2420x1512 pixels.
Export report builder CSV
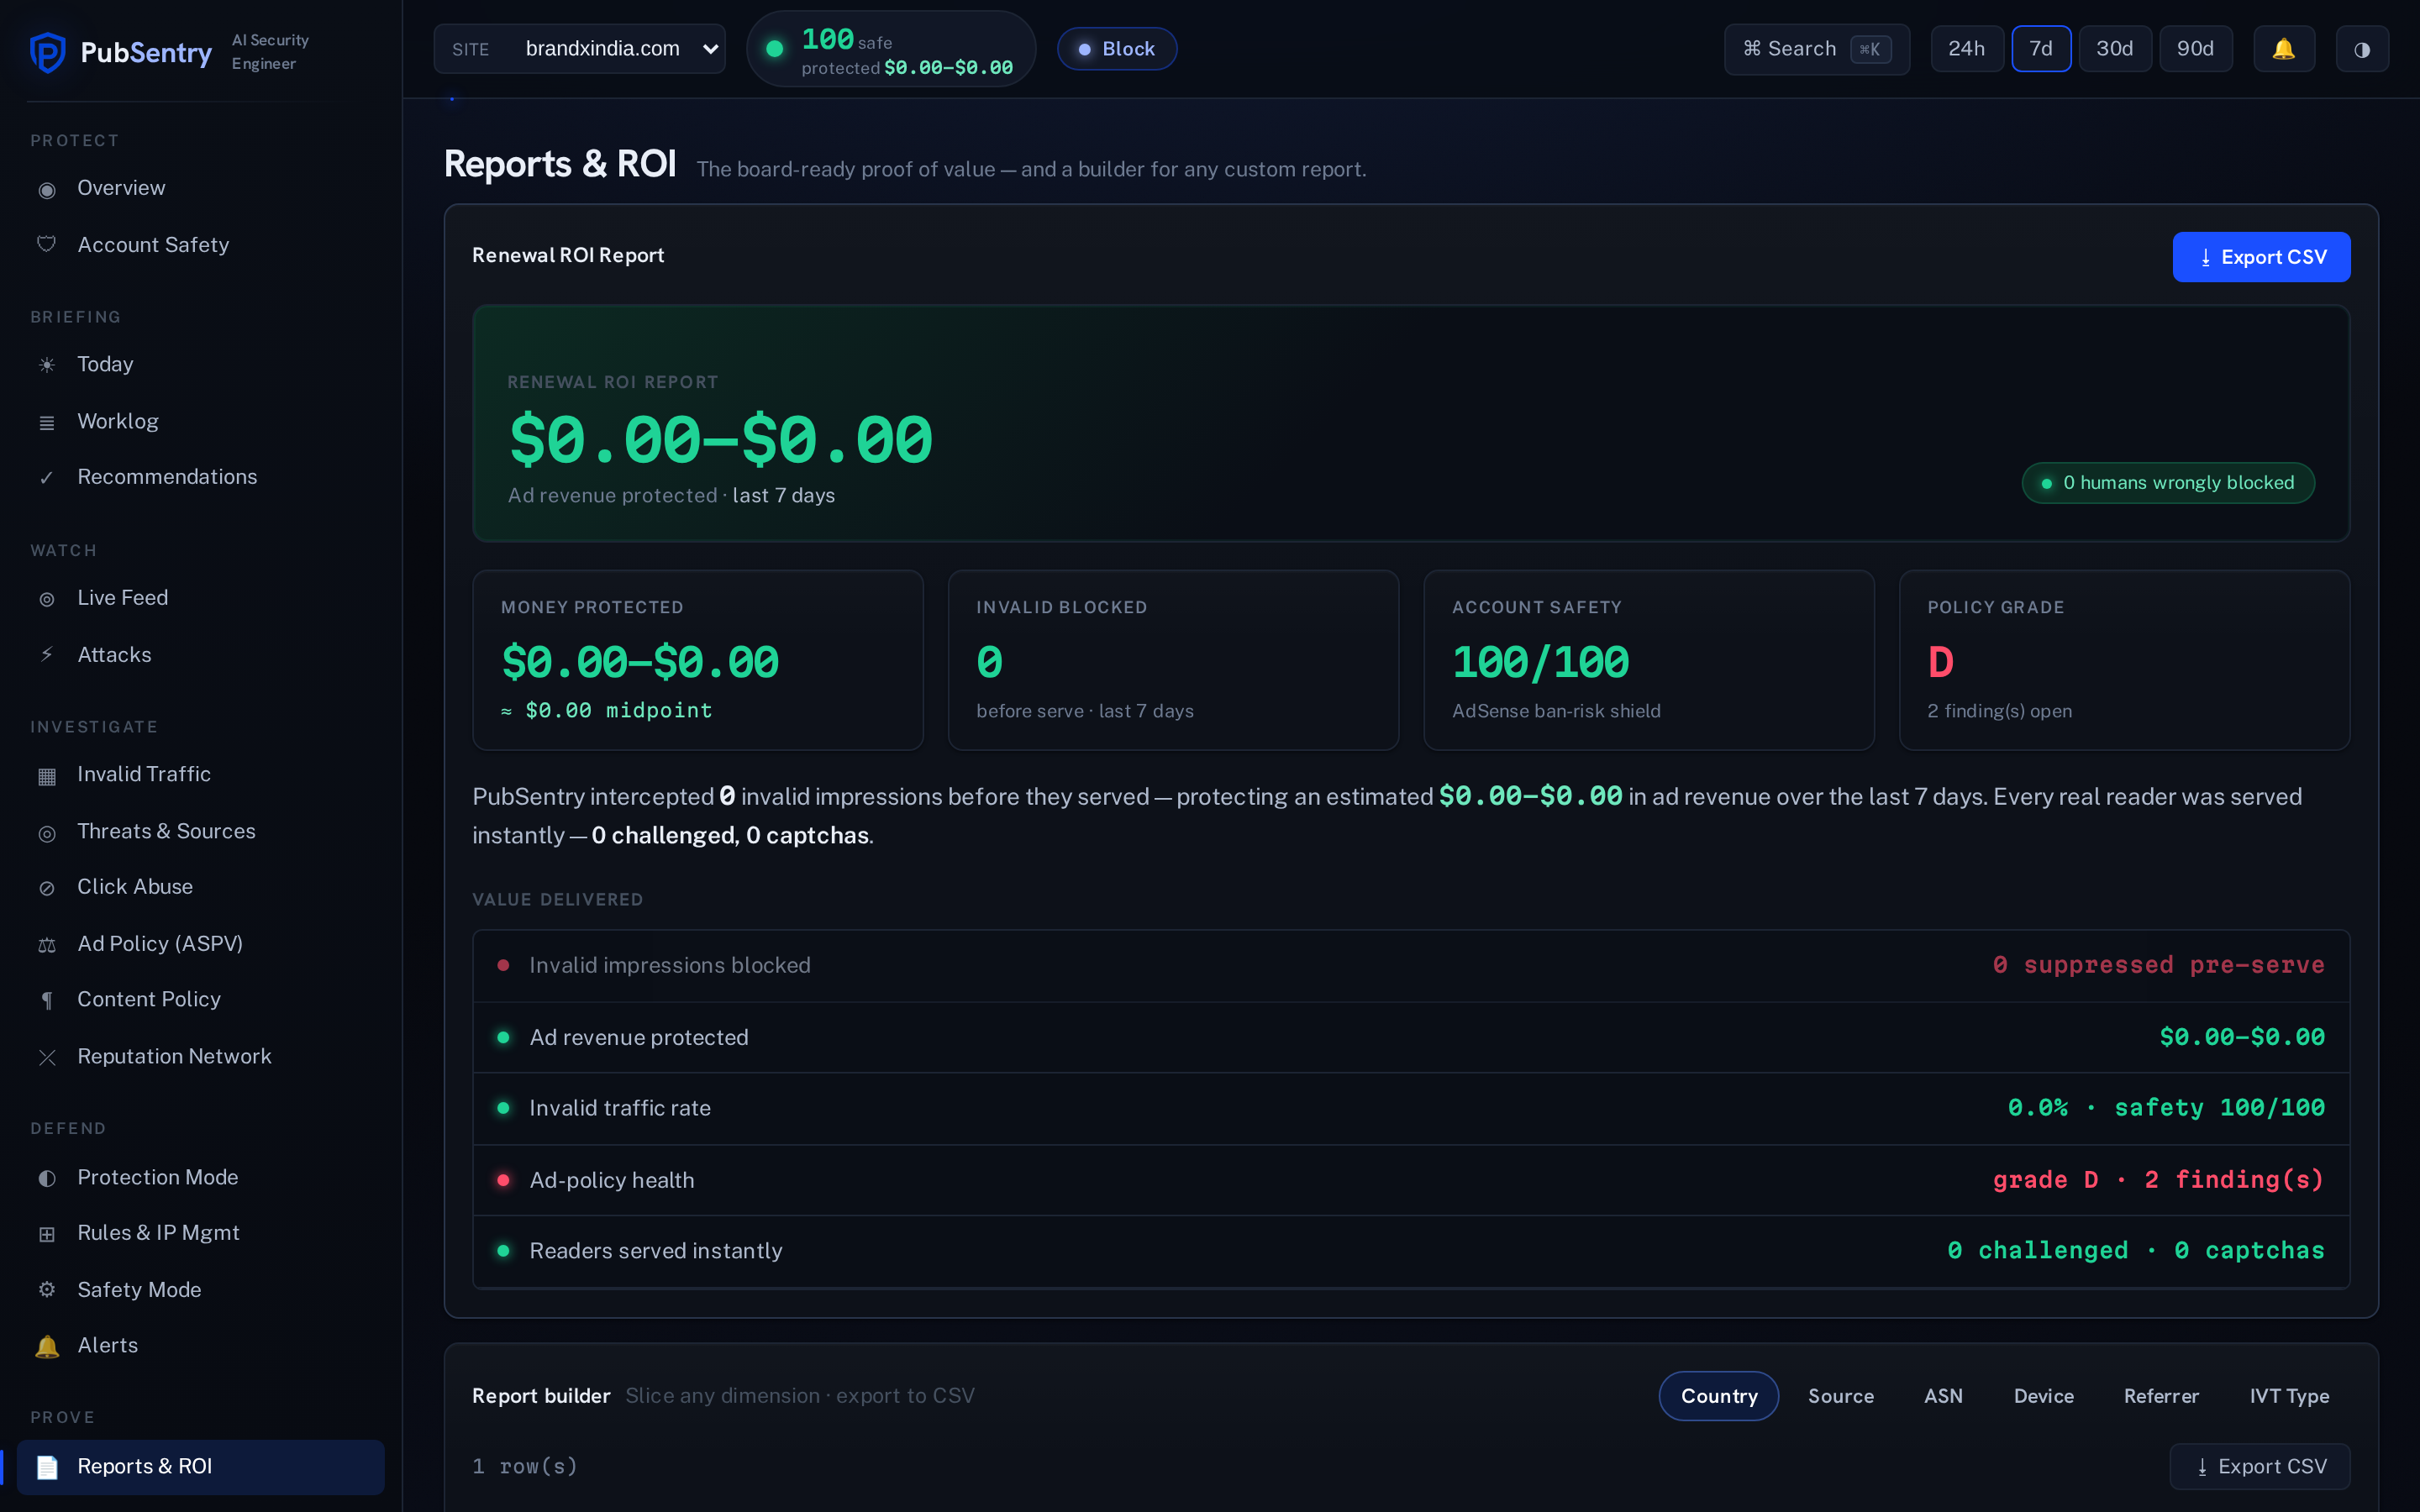(x=2260, y=1467)
